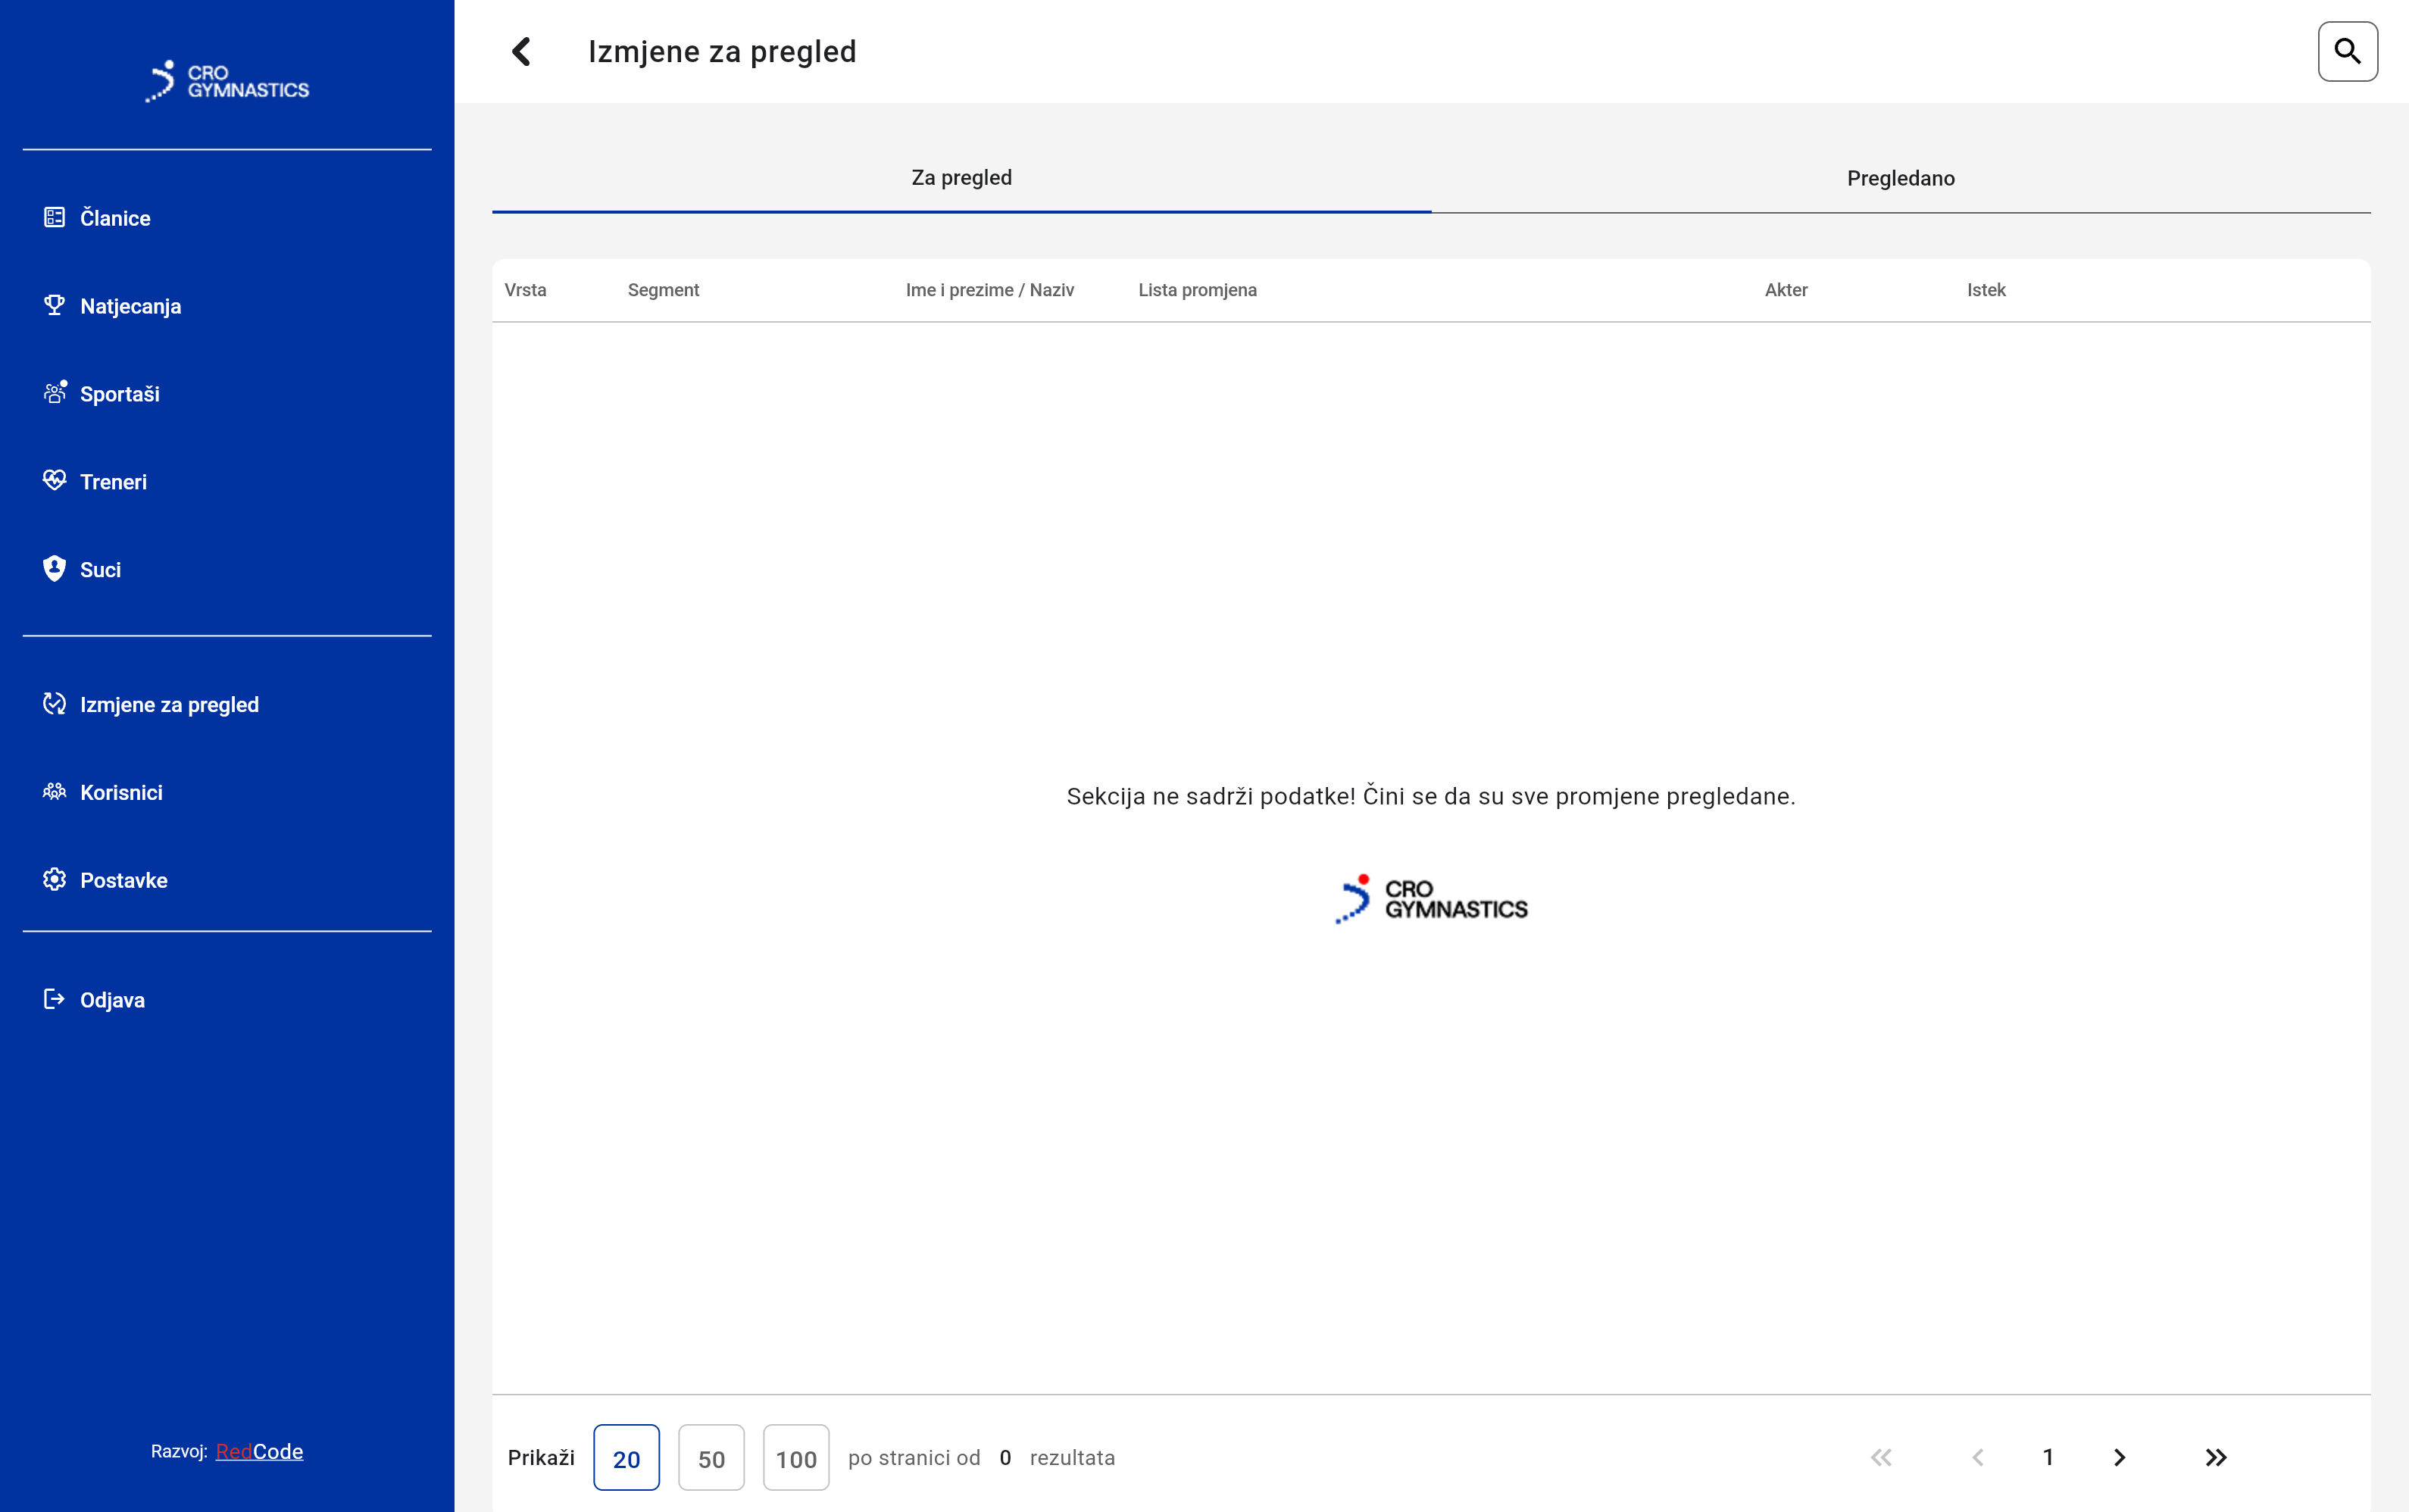Click the Suci shield icon
2409x1512 pixels.
(54, 569)
